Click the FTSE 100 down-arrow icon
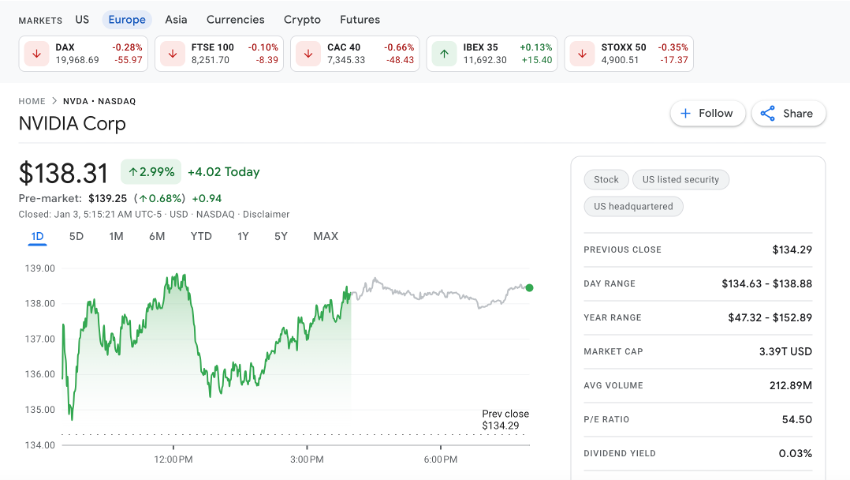Screen dimensions: 850x480 [x=172, y=54]
